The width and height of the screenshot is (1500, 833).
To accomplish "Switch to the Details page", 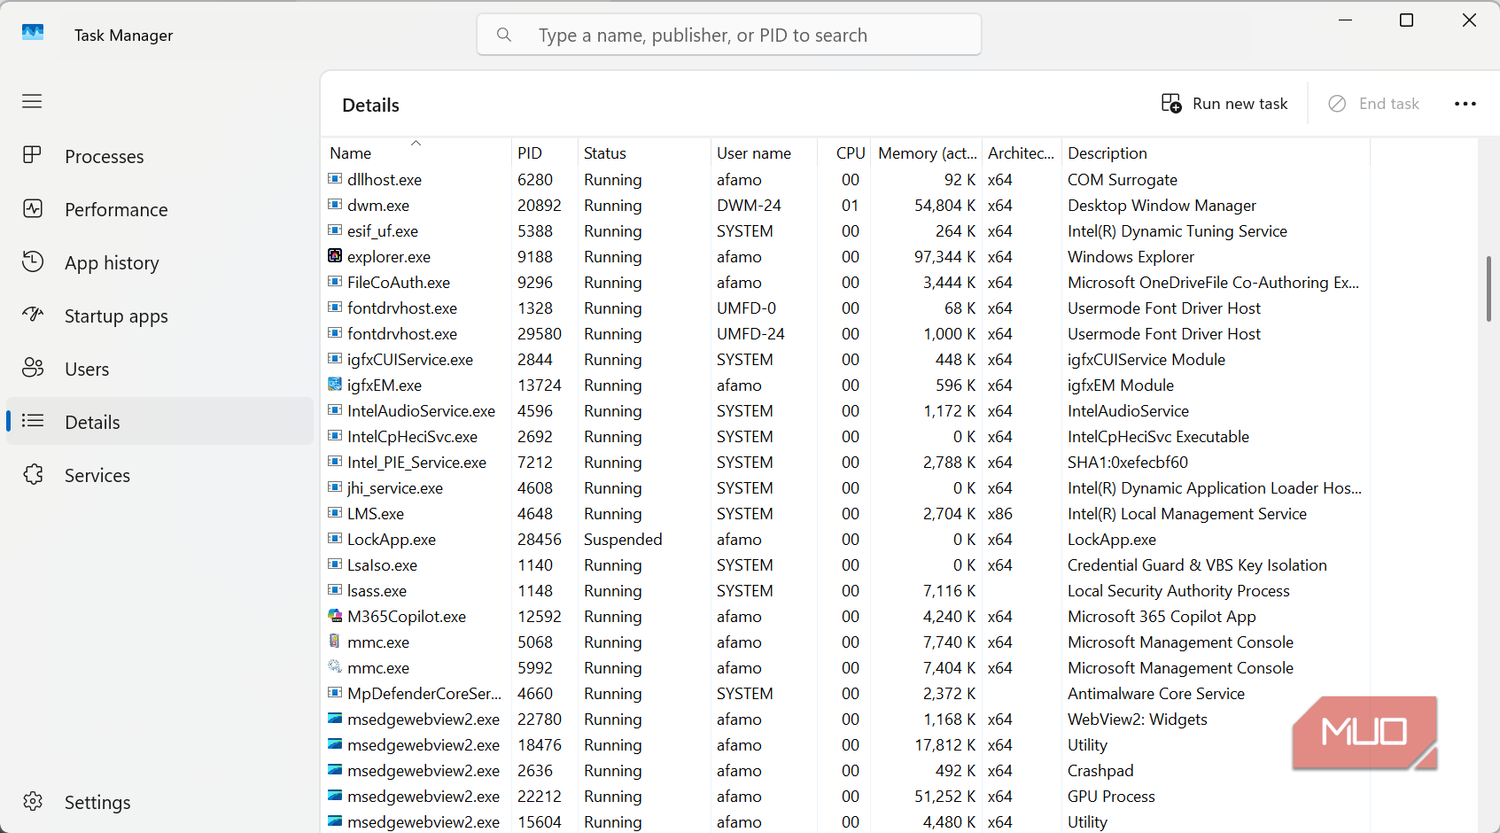I will pos(160,421).
